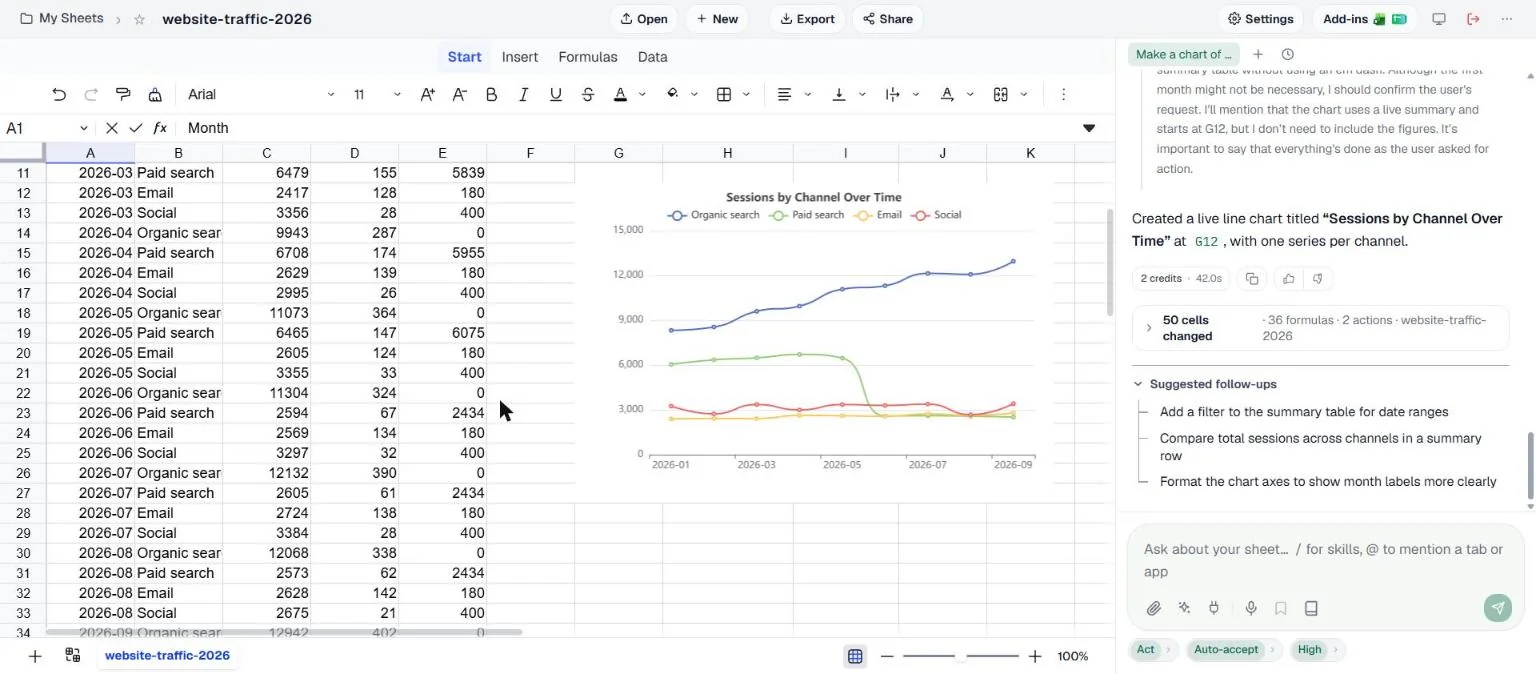
Task: Click the text rotation icon
Action: pyautogui.click(x=946, y=94)
